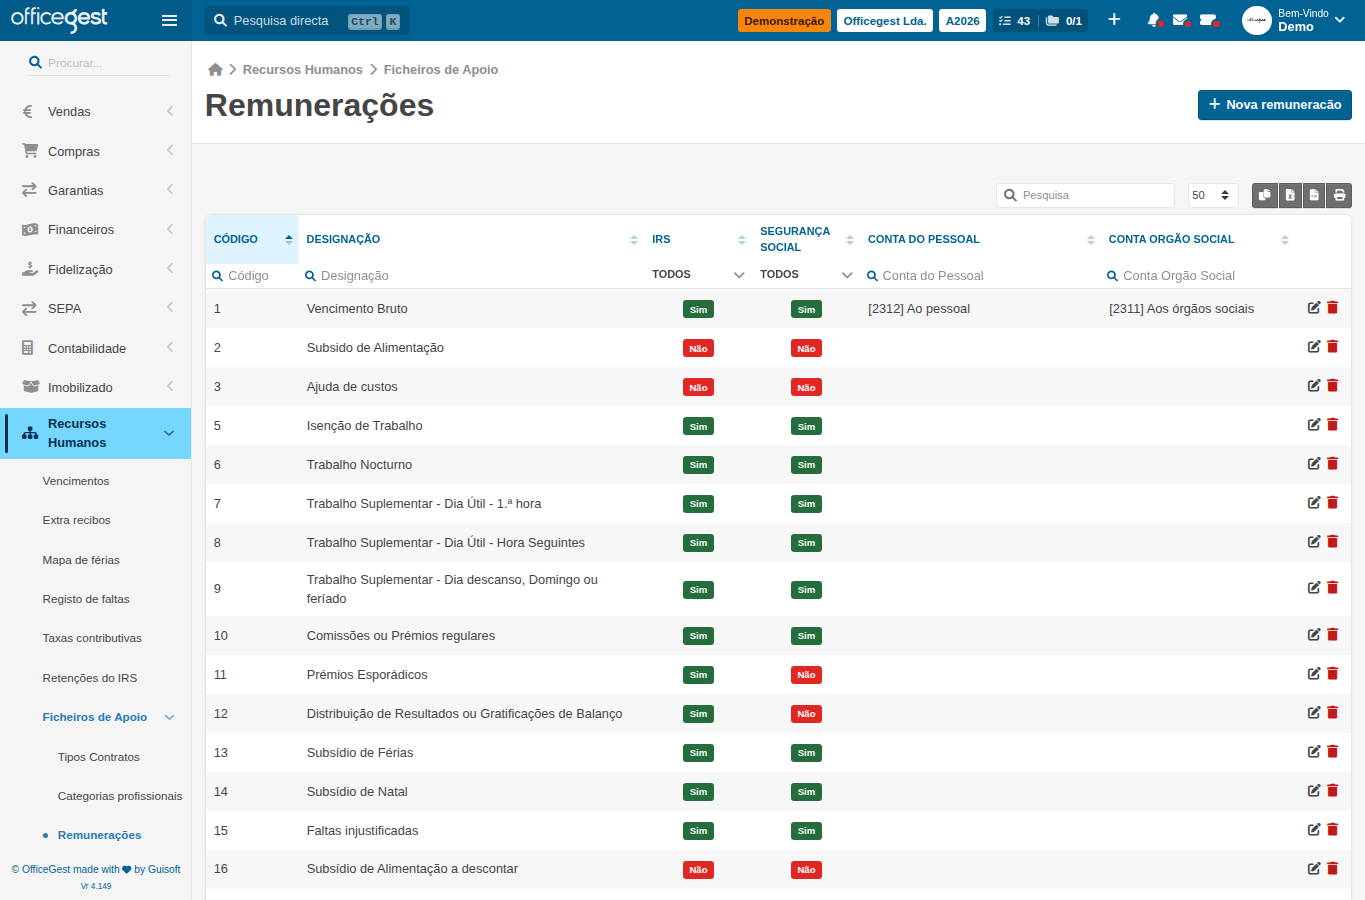Open Mapa de férias in the sidebar
The height and width of the screenshot is (900, 1365).
[x=81, y=560]
